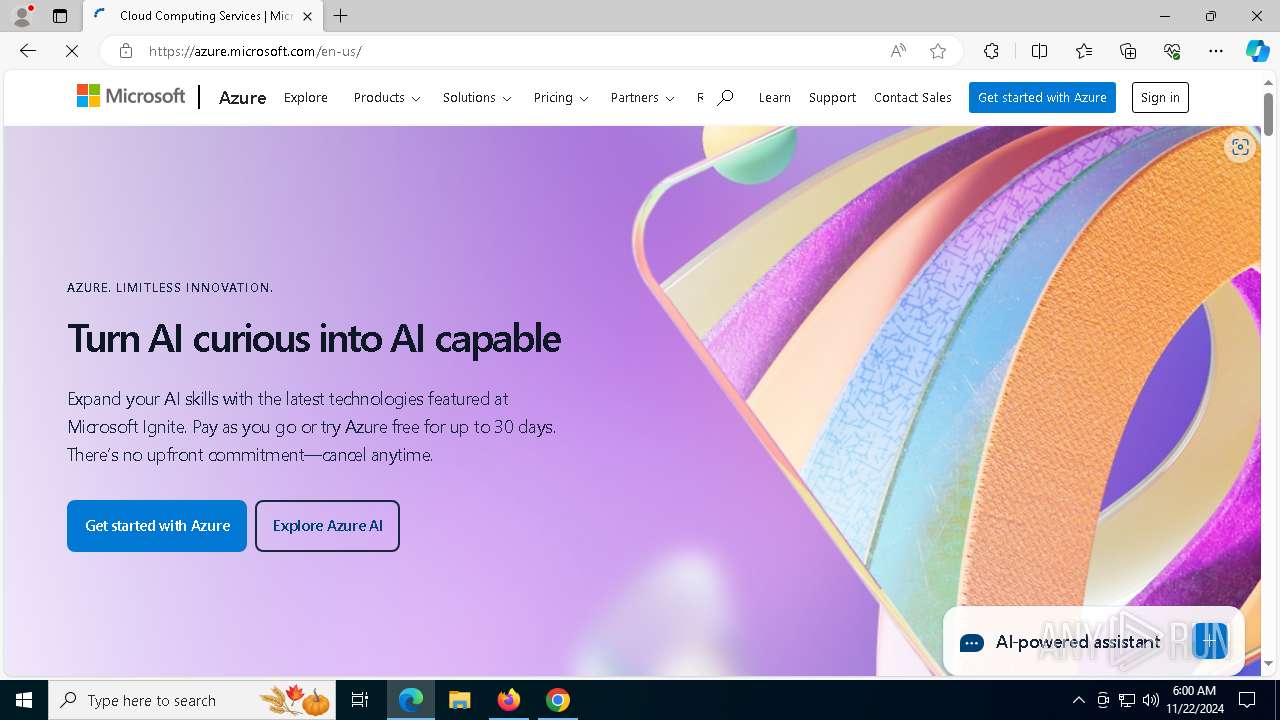Open the AI-powered assistant chat
The width and height of the screenshot is (1280, 720).
1093,642
